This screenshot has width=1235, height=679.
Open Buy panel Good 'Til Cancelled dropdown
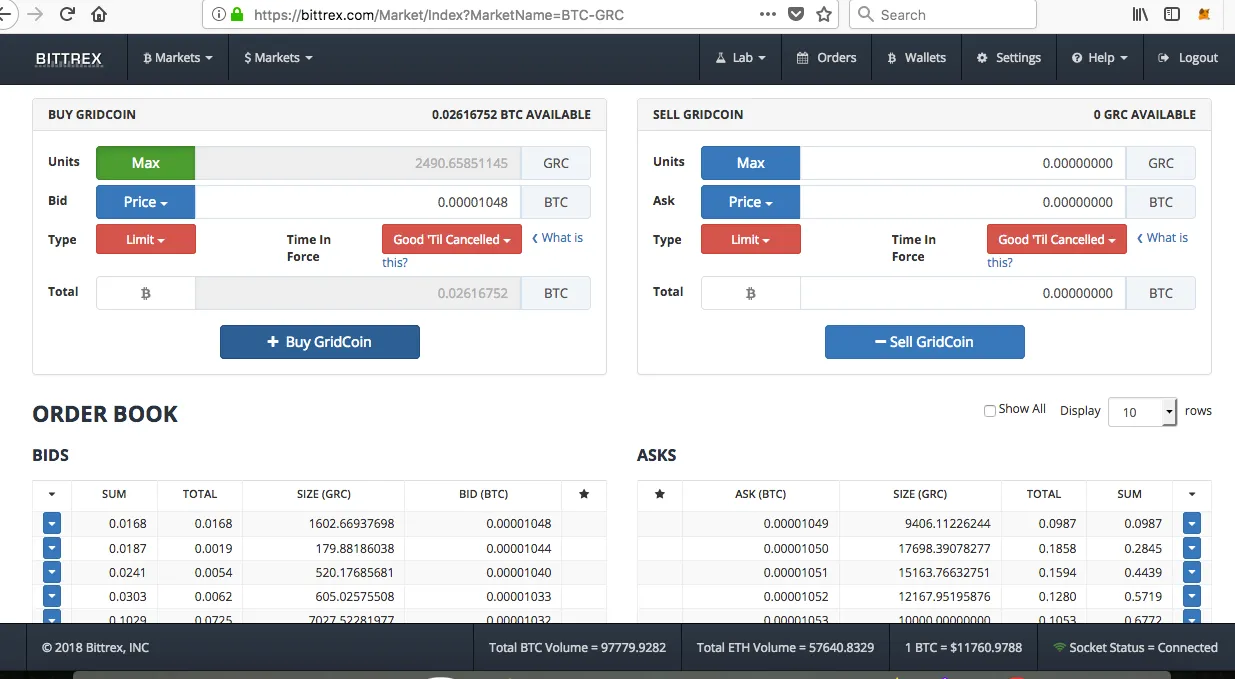(452, 239)
